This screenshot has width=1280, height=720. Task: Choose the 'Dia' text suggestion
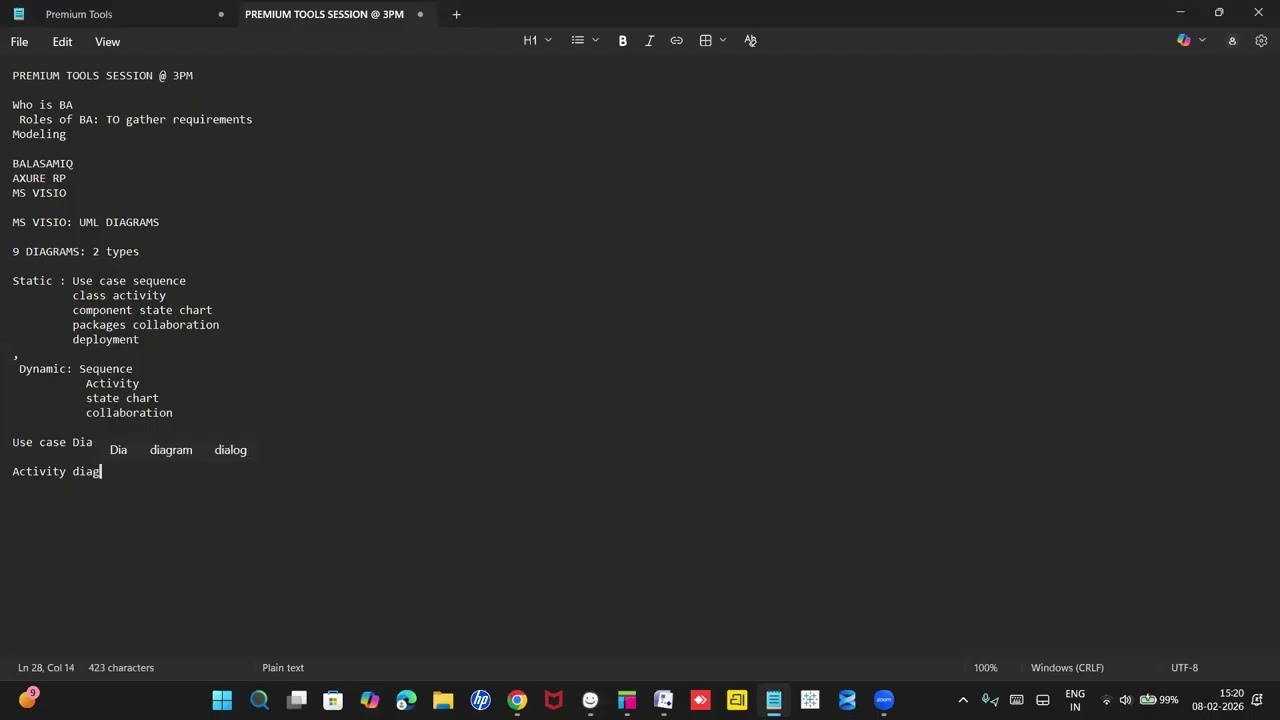pyautogui.click(x=118, y=450)
